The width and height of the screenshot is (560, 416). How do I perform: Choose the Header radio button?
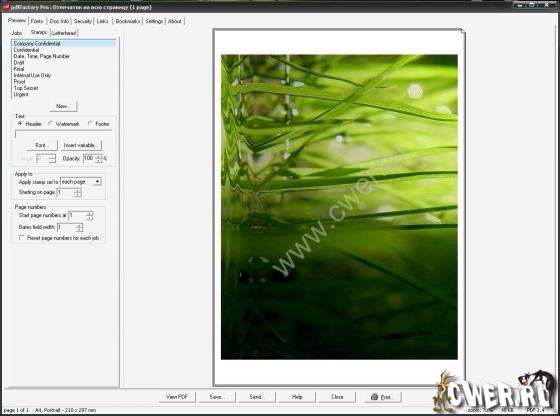click(x=20, y=124)
